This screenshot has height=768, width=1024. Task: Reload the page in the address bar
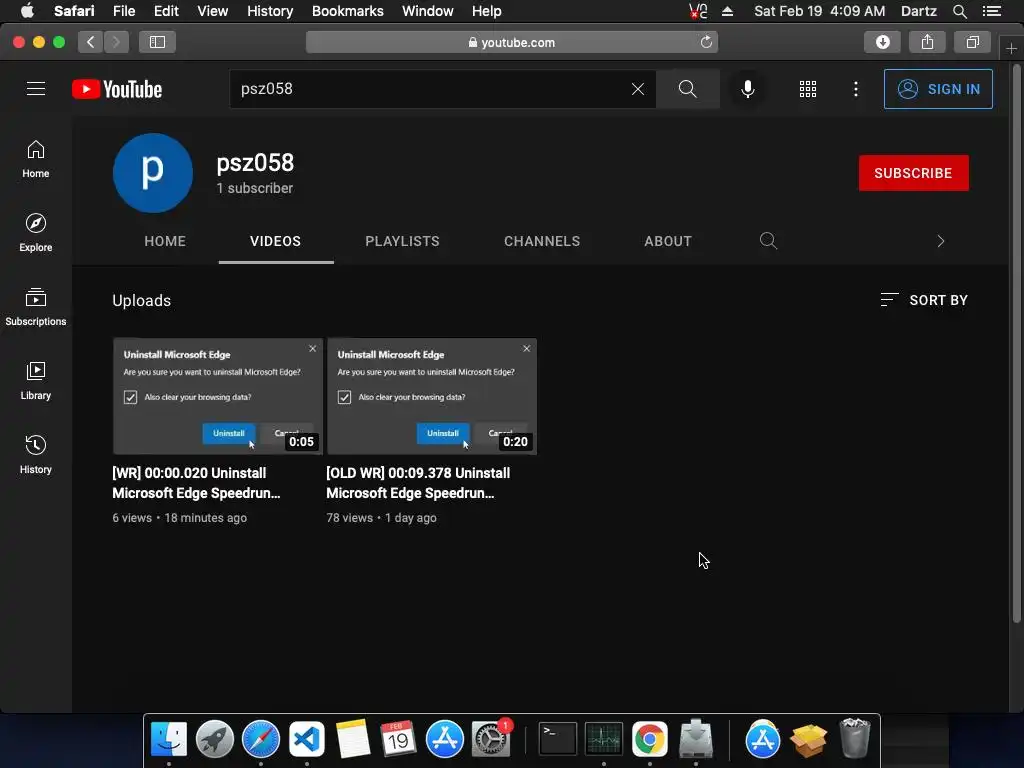706,42
